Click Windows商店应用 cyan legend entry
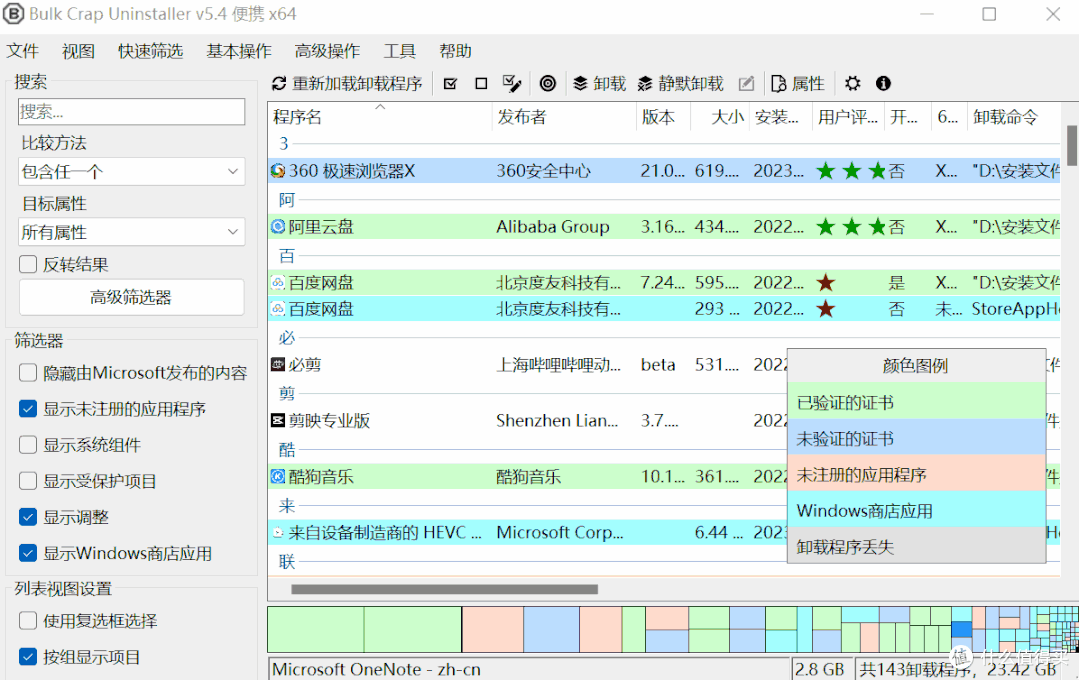Image resolution: width=1079 pixels, height=680 pixels. [917, 510]
